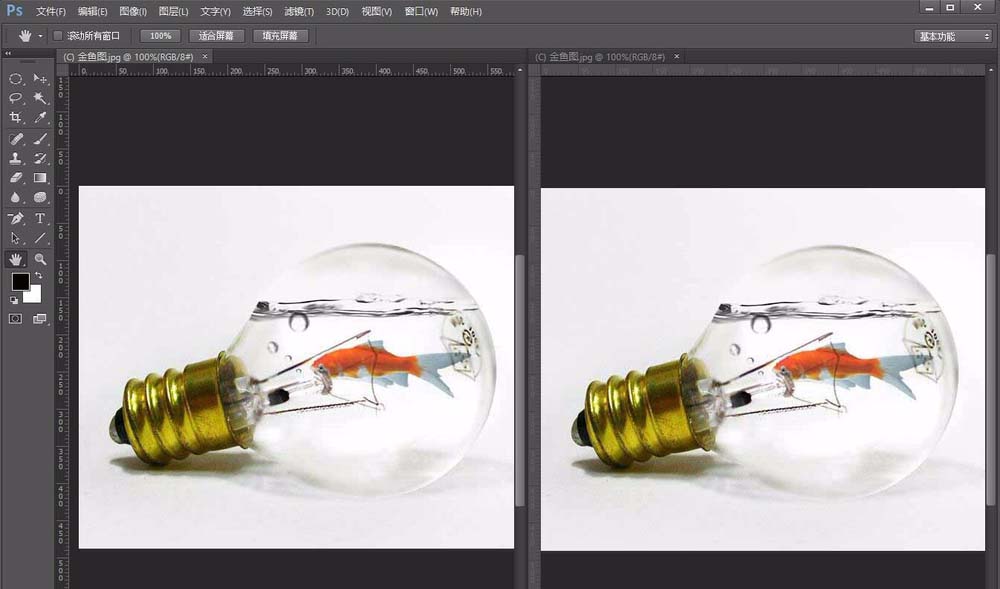Open the 滤镜(T) menu
This screenshot has height=589, width=1000.
coord(298,12)
